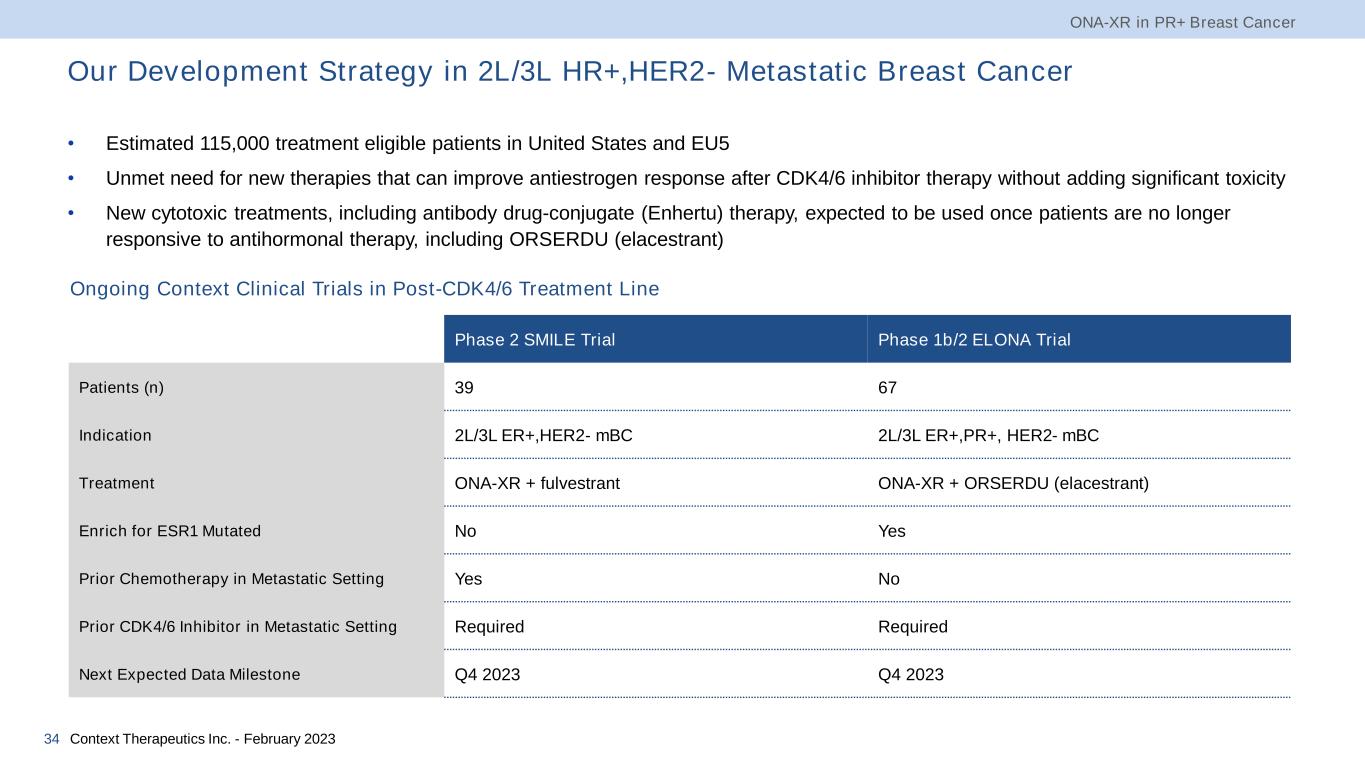Click 'Prior Chemotherapy in Metastatic Setting' row label

(230, 579)
